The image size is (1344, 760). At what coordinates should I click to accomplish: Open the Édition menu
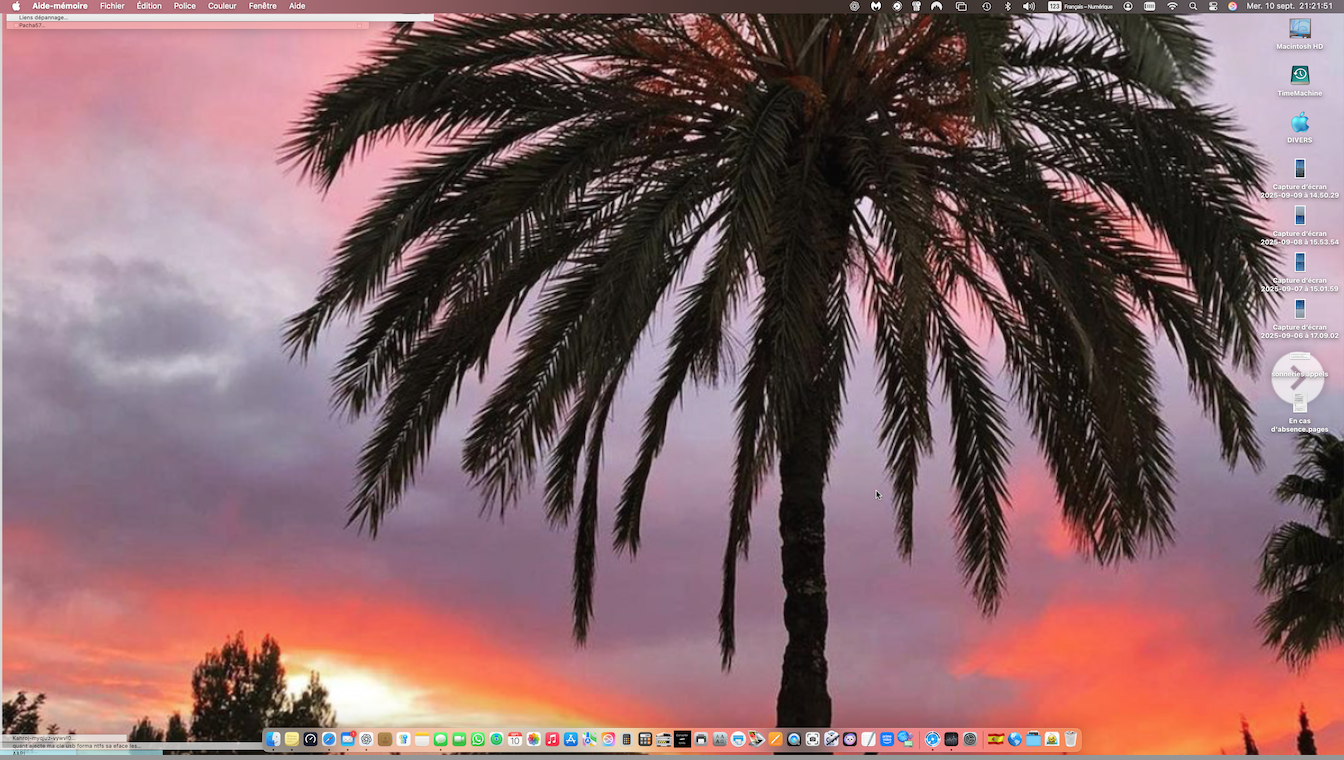[x=149, y=6]
